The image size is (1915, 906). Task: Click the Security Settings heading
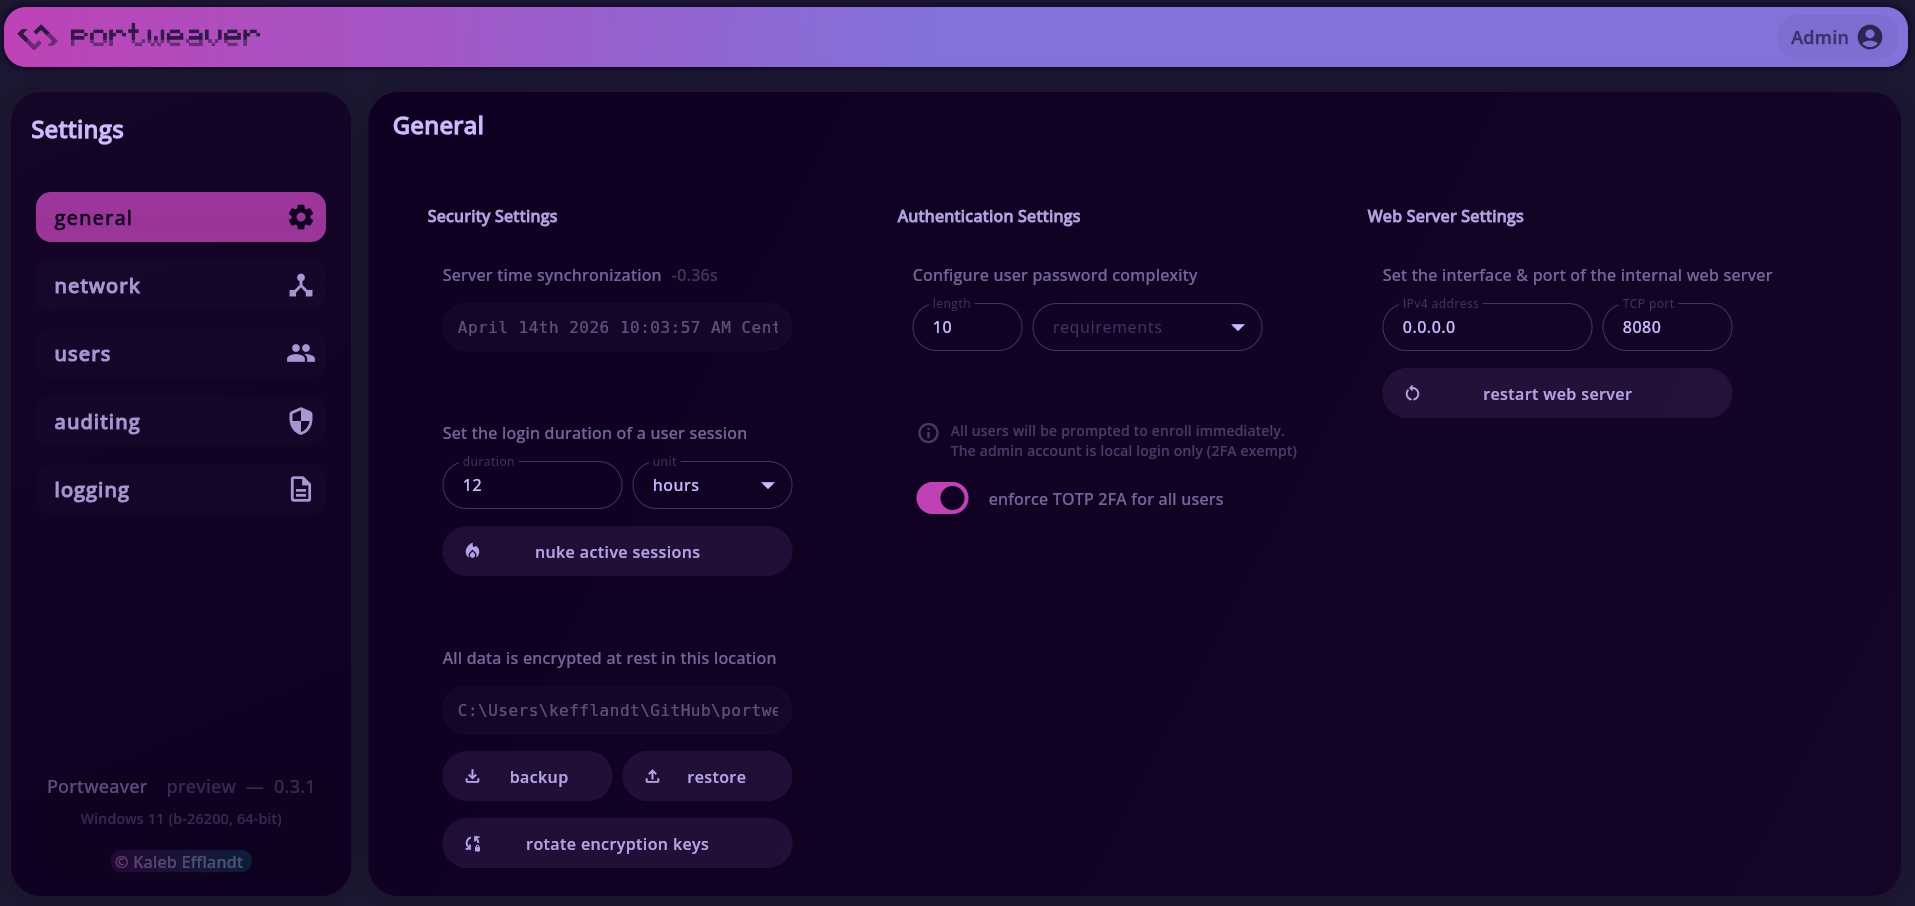[x=492, y=216]
